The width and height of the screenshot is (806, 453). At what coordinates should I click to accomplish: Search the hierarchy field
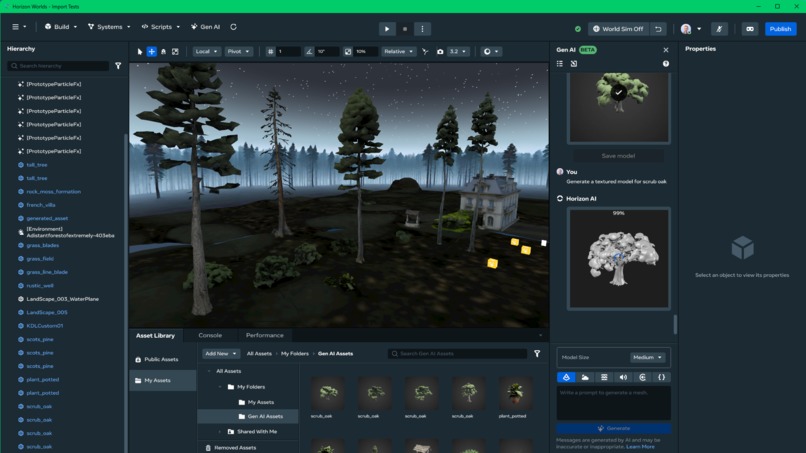(x=58, y=66)
